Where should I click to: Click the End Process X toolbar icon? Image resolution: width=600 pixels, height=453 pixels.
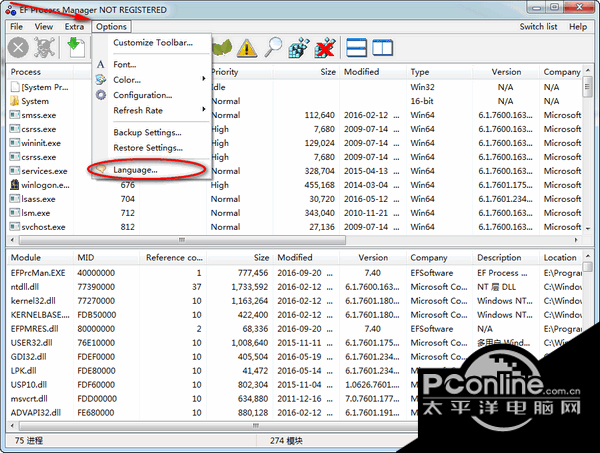tap(18, 48)
